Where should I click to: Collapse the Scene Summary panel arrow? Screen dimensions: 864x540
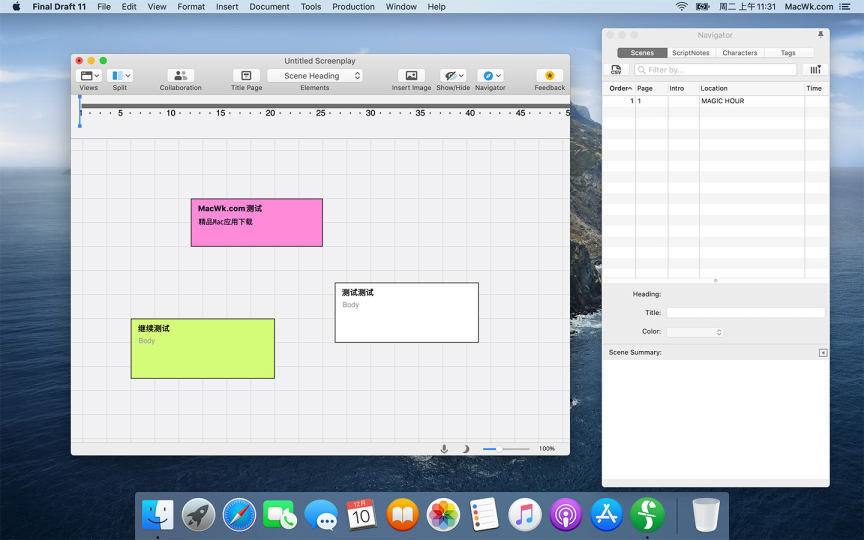pyautogui.click(x=823, y=353)
